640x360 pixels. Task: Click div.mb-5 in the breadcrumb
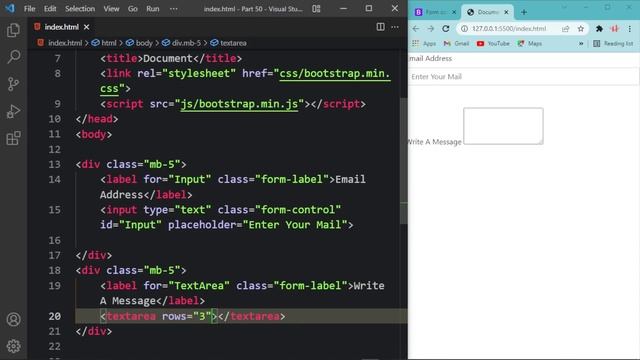186,43
